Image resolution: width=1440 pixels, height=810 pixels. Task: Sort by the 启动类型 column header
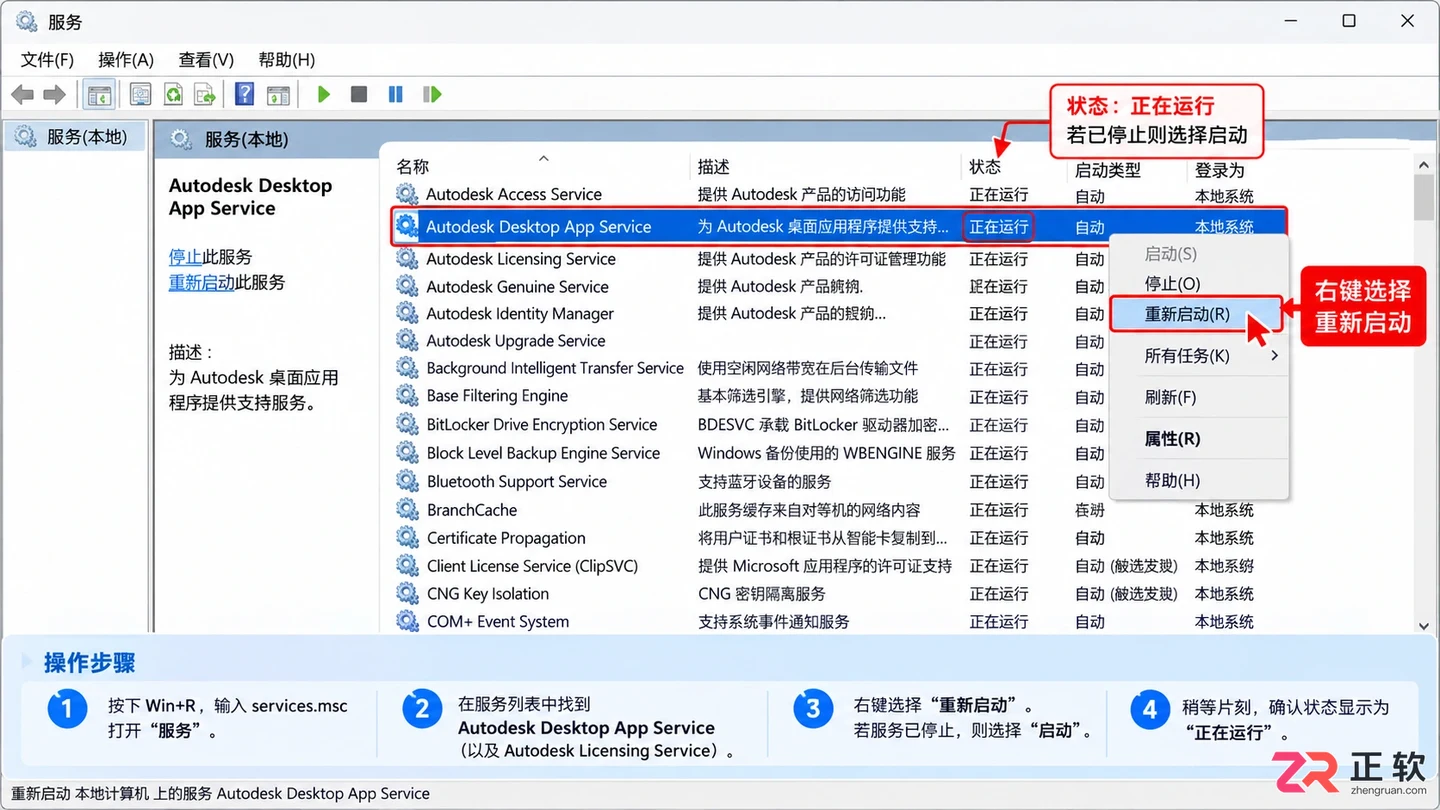pyautogui.click(x=1108, y=170)
